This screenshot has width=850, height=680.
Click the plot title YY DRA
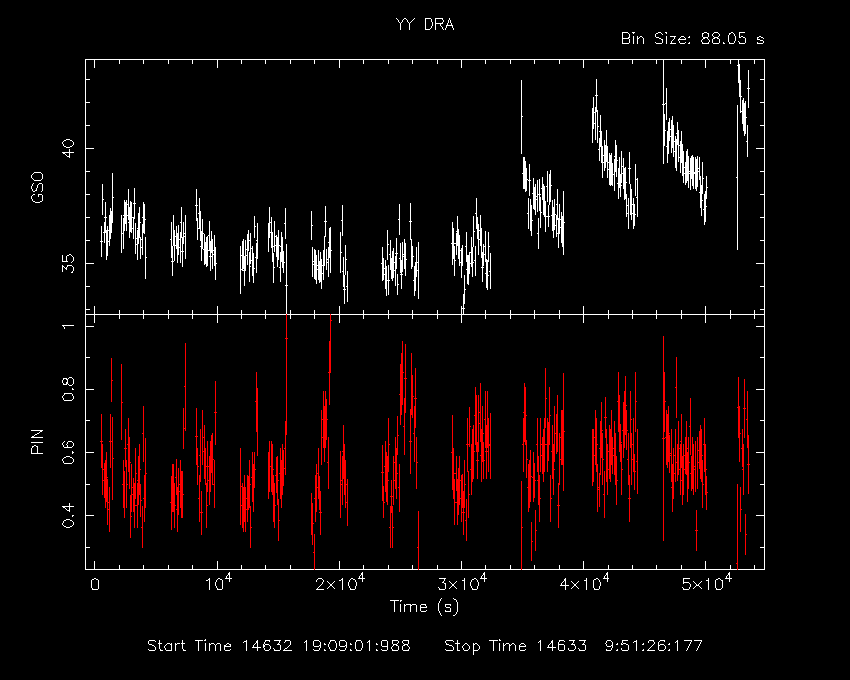click(x=425, y=24)
